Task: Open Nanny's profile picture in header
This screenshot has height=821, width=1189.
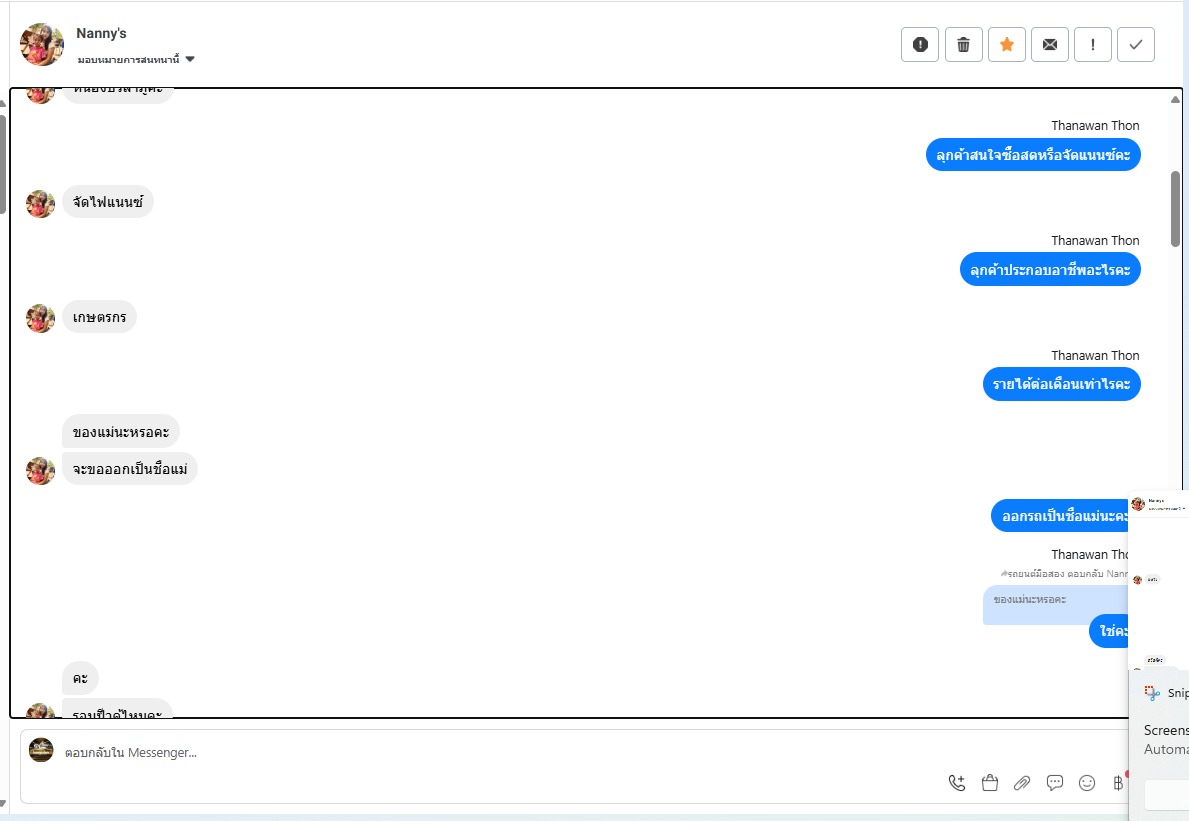Action: click(x=42, y=44)
